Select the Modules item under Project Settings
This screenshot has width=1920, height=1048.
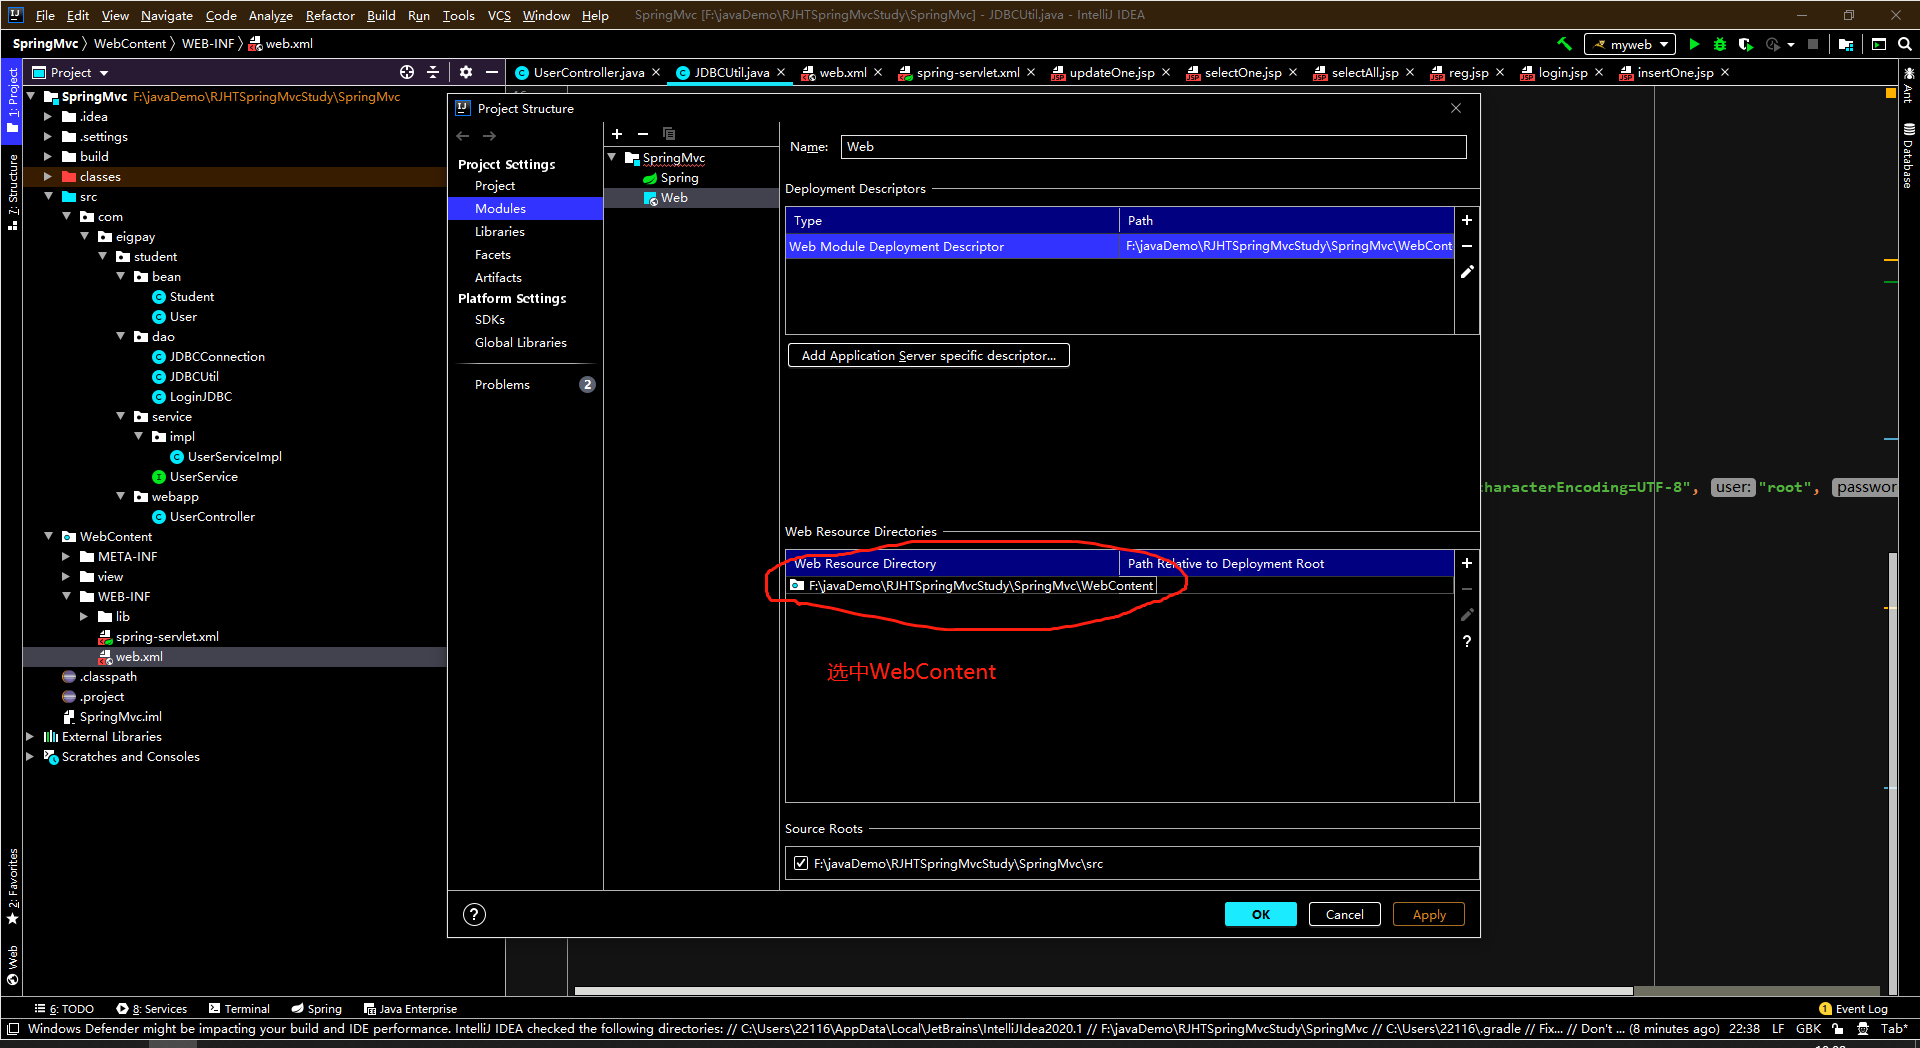pos(500,208)
